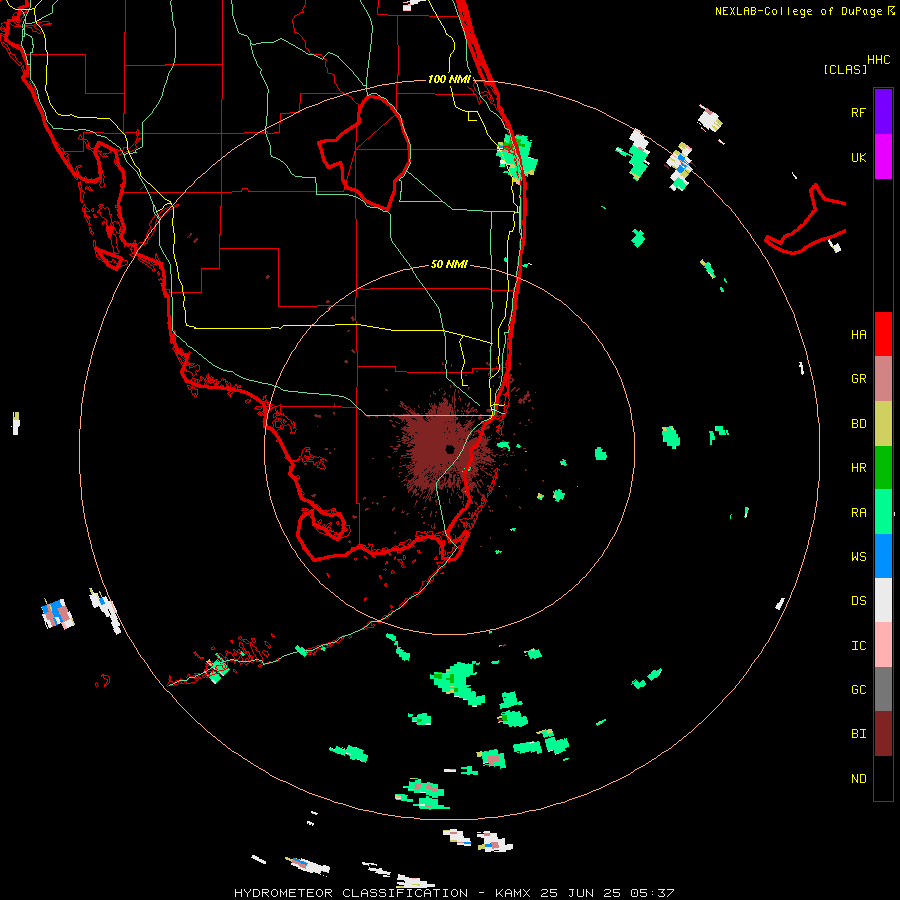This screenshot has width=900, height=900.
Task: Click the 05:37 timestamp
Action: point(652,893)
